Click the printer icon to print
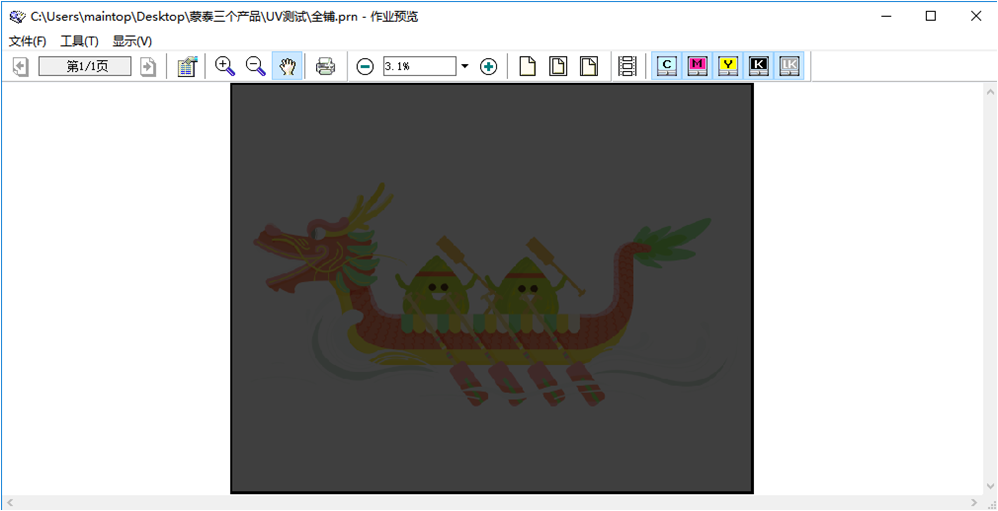The height and width of the screenshot is (511, 998). 325,66
